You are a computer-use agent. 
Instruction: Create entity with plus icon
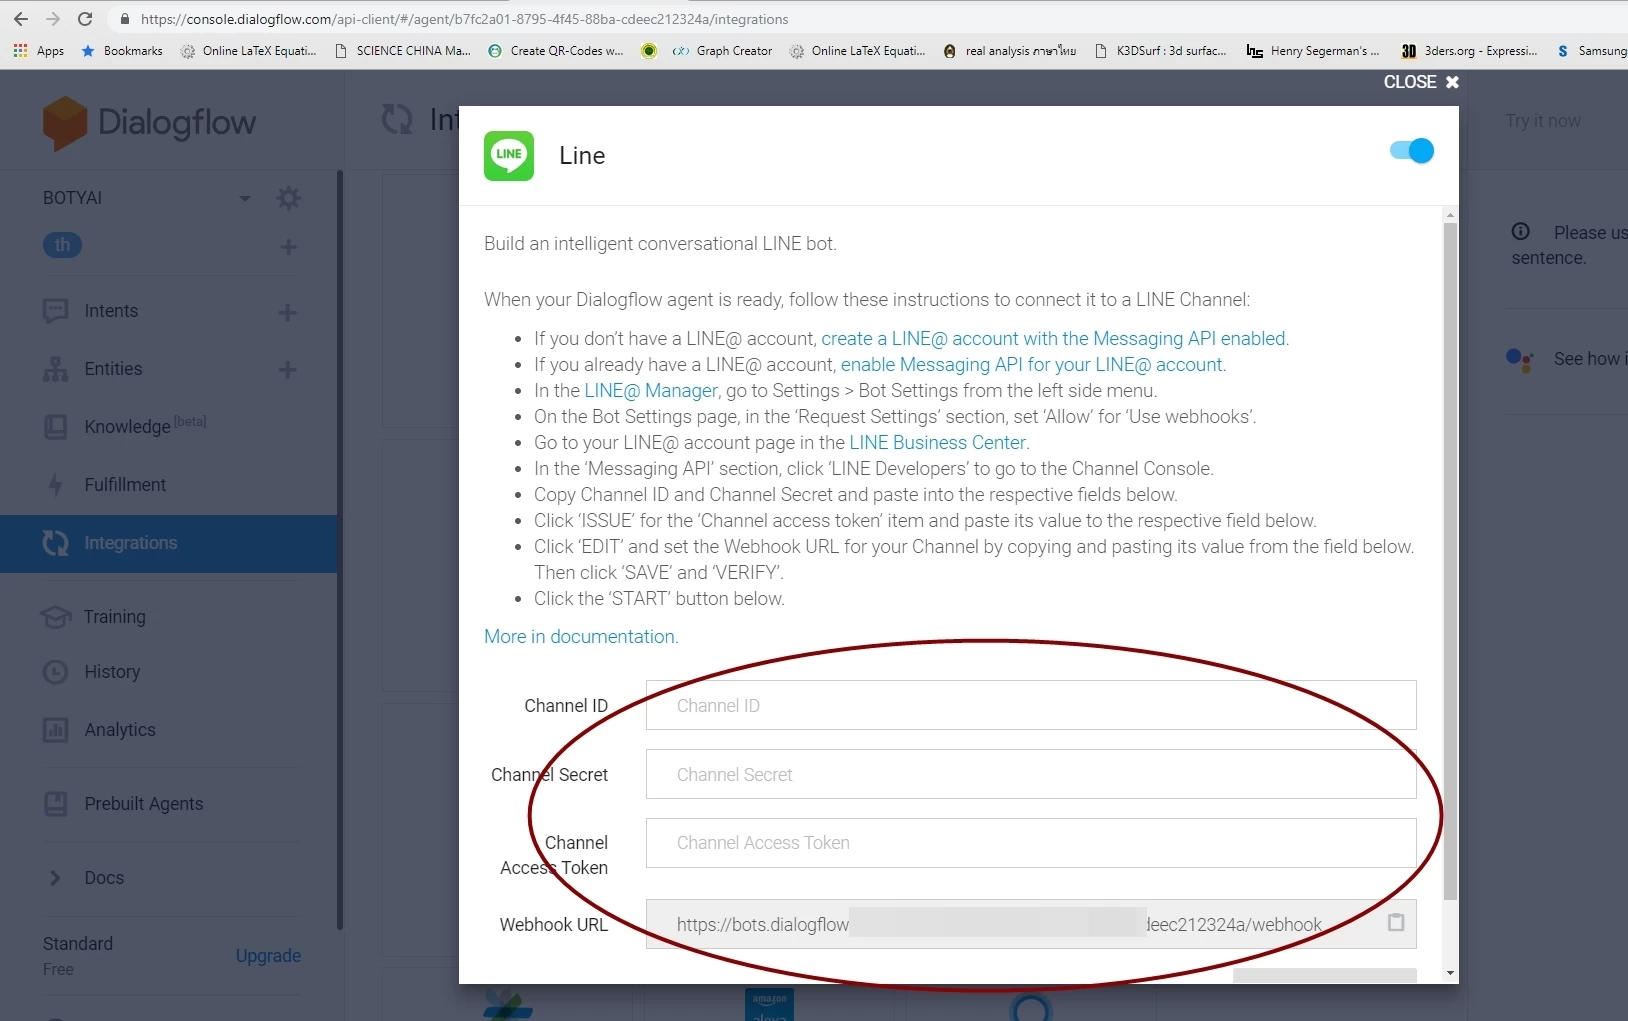[287, 370]
